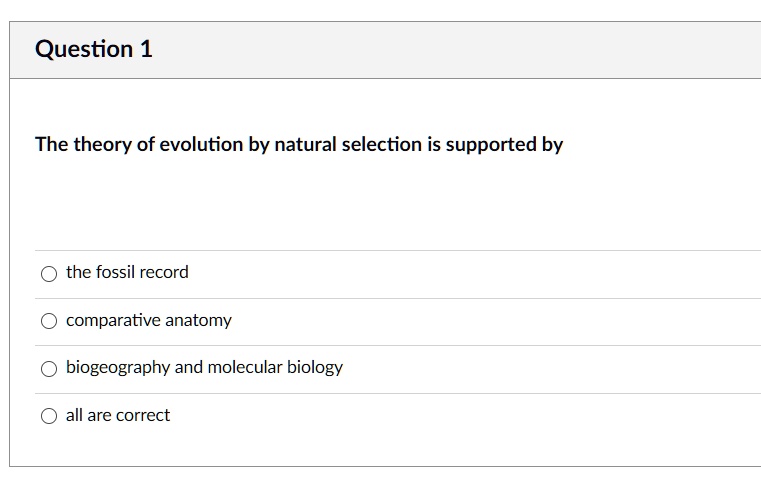
Task: Click the 'biogeography and molecular biology' label text
Action: coord(204,367)
